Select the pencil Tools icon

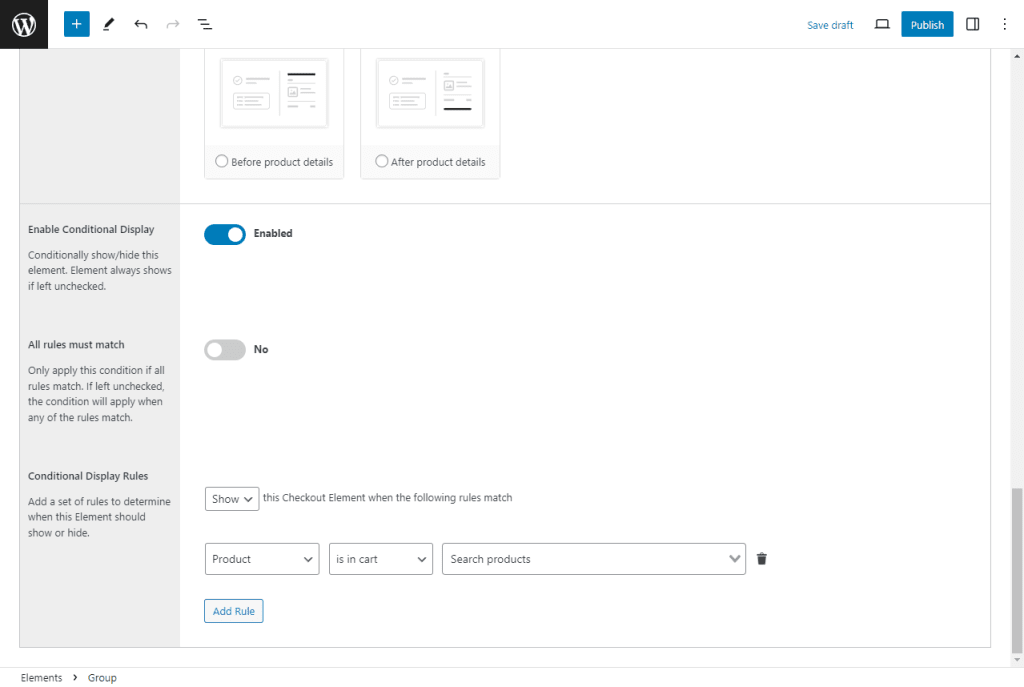[108, 24]
